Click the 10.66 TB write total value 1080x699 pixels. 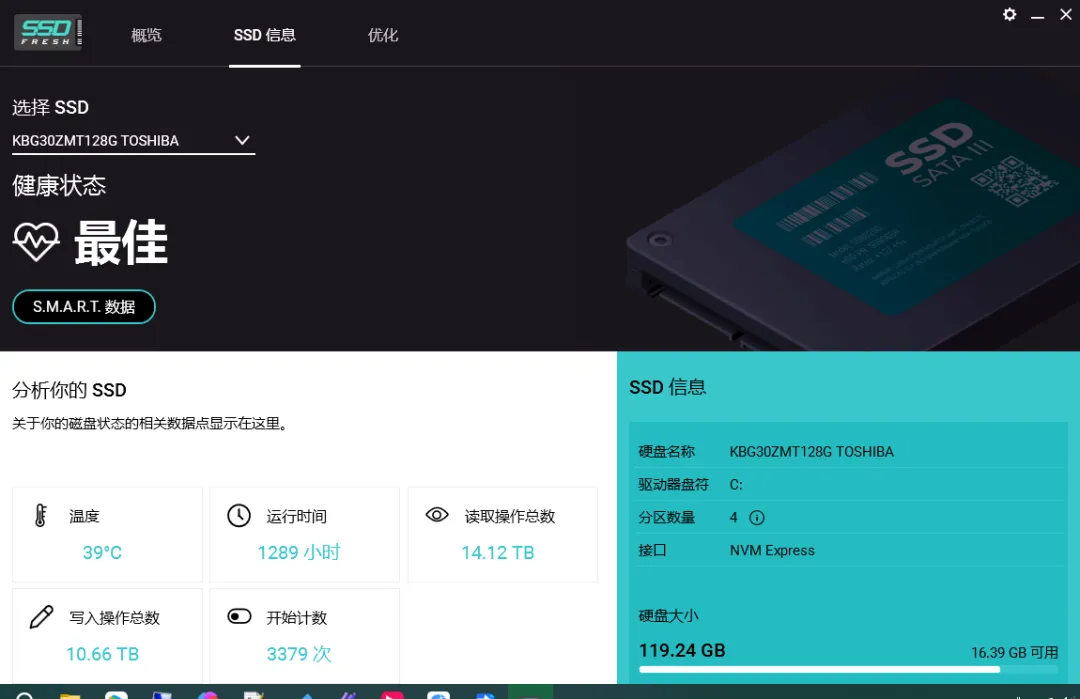(102, 654)
